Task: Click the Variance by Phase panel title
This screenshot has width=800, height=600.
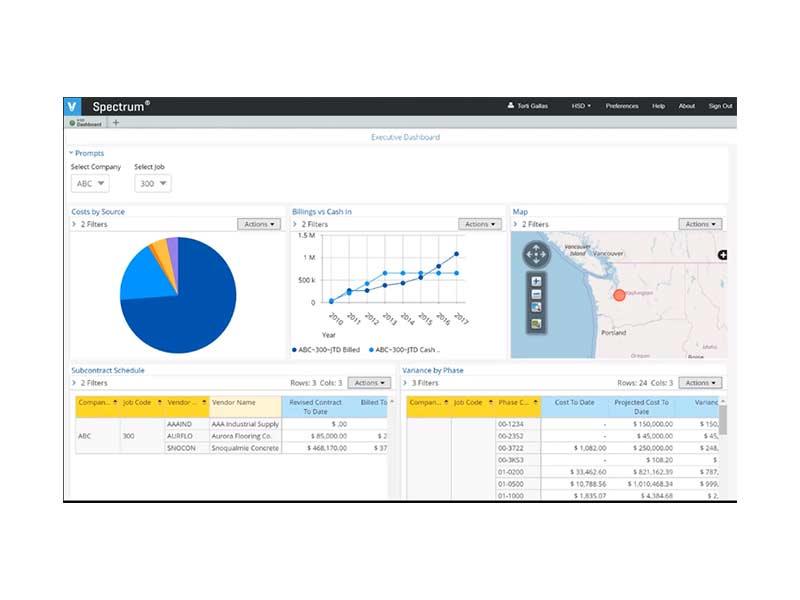Action: coord(433,370)
